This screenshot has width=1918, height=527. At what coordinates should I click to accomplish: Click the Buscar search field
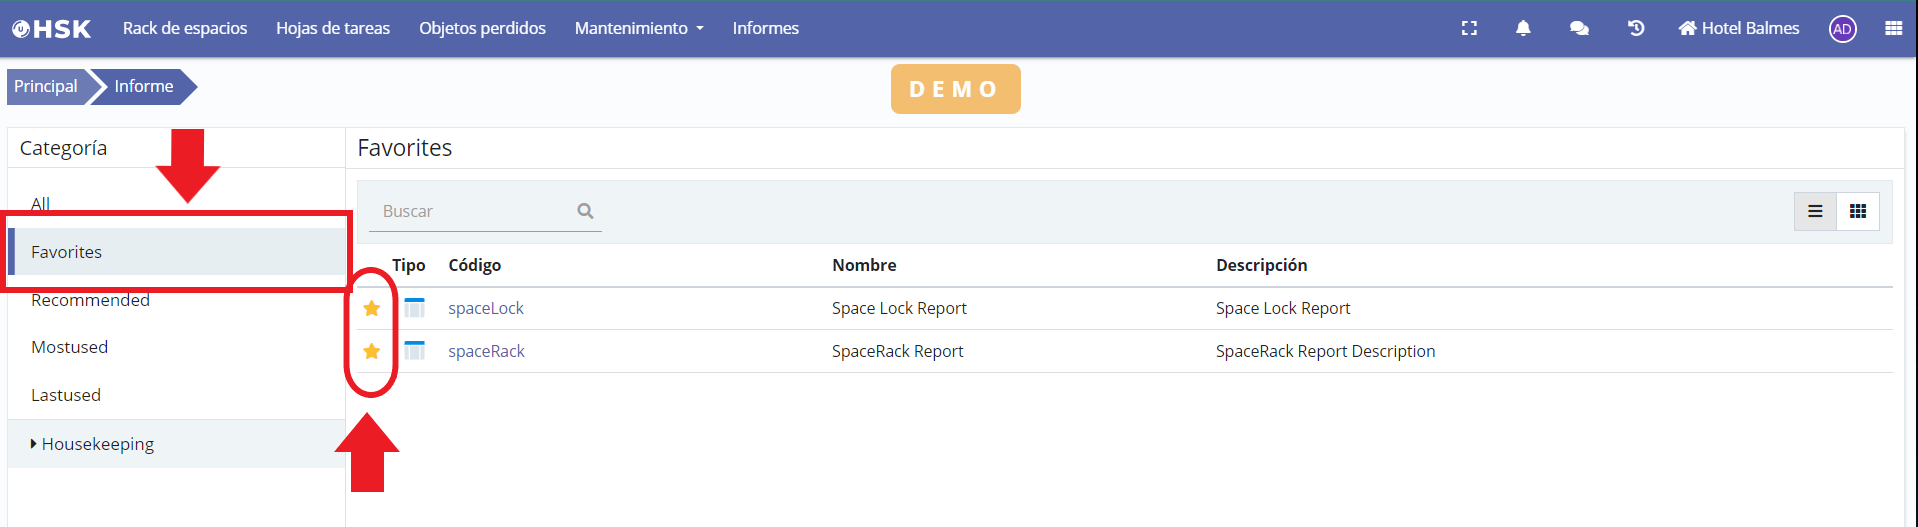tap(470, 211)
